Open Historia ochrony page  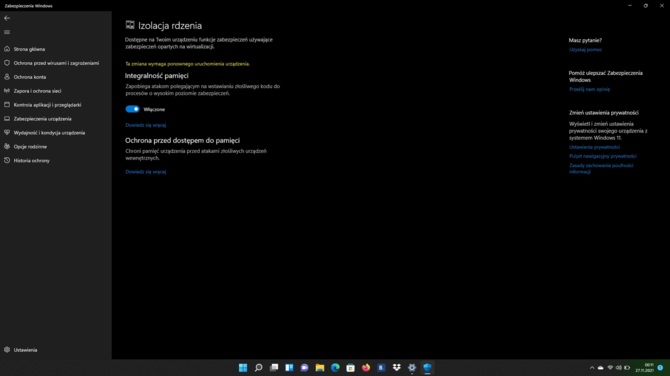coord(32,161)
